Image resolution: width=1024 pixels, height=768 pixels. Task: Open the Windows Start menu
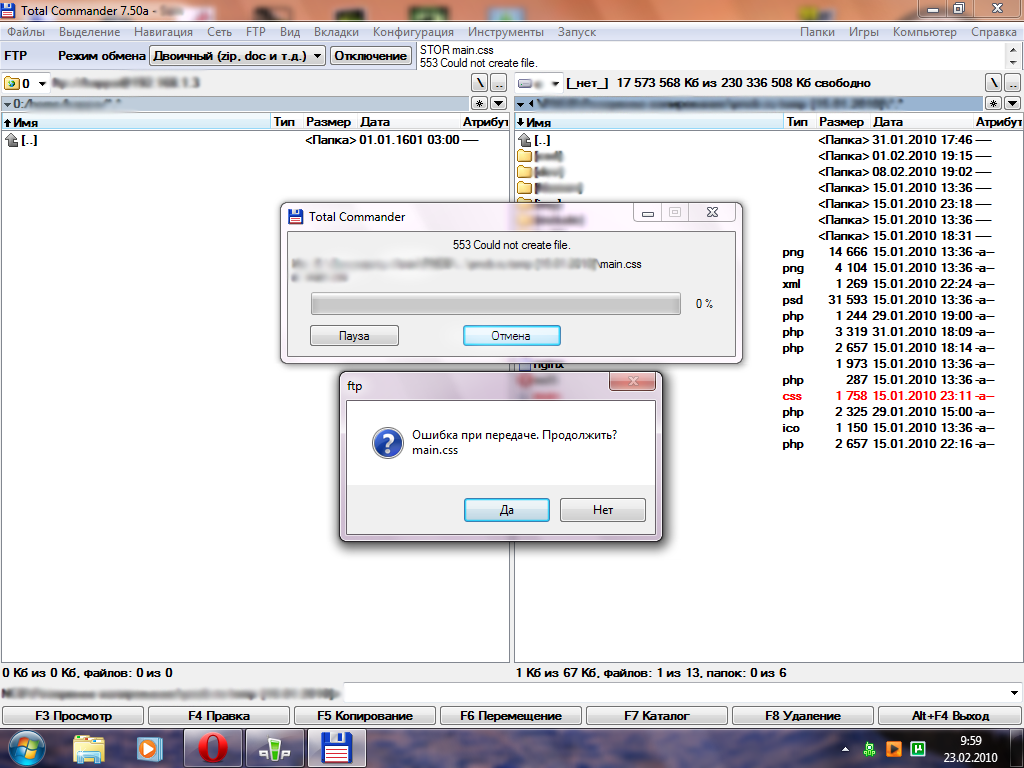click(x=26, y=747)
